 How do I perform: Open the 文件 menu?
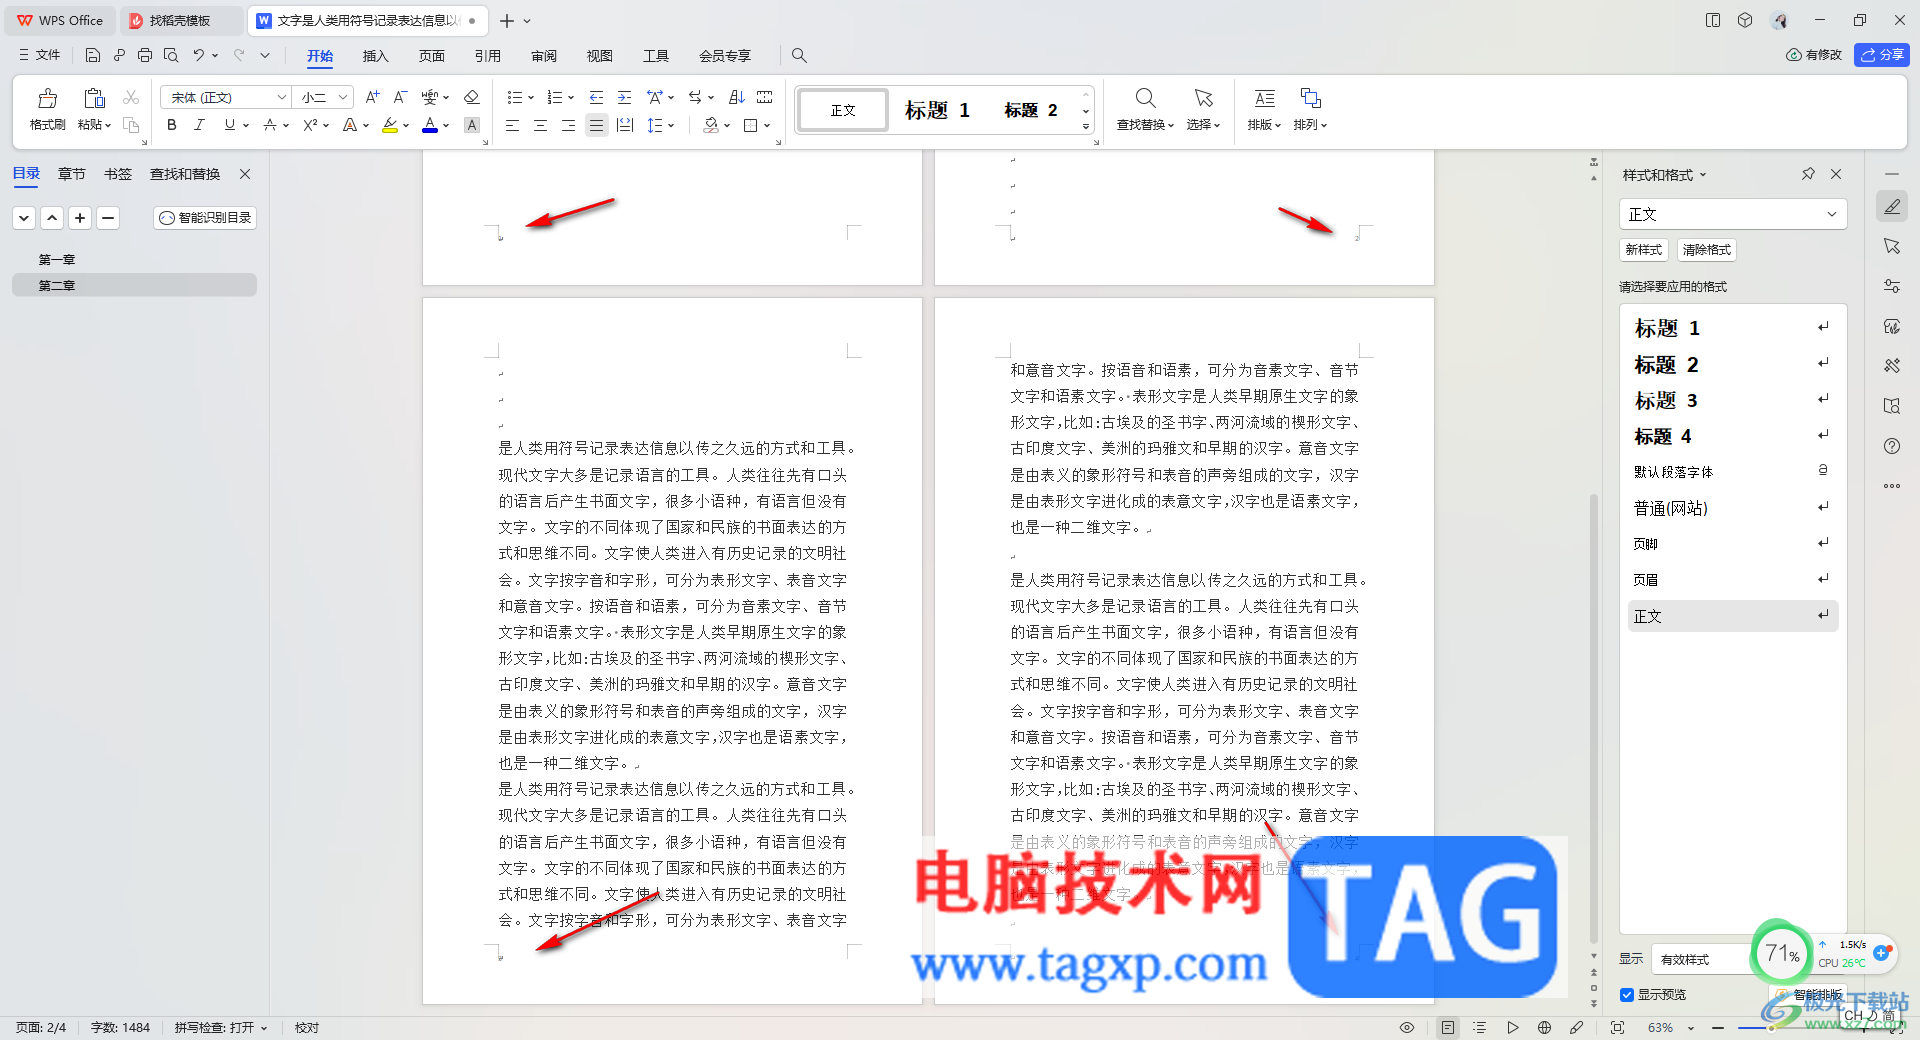tap(40, 55)
